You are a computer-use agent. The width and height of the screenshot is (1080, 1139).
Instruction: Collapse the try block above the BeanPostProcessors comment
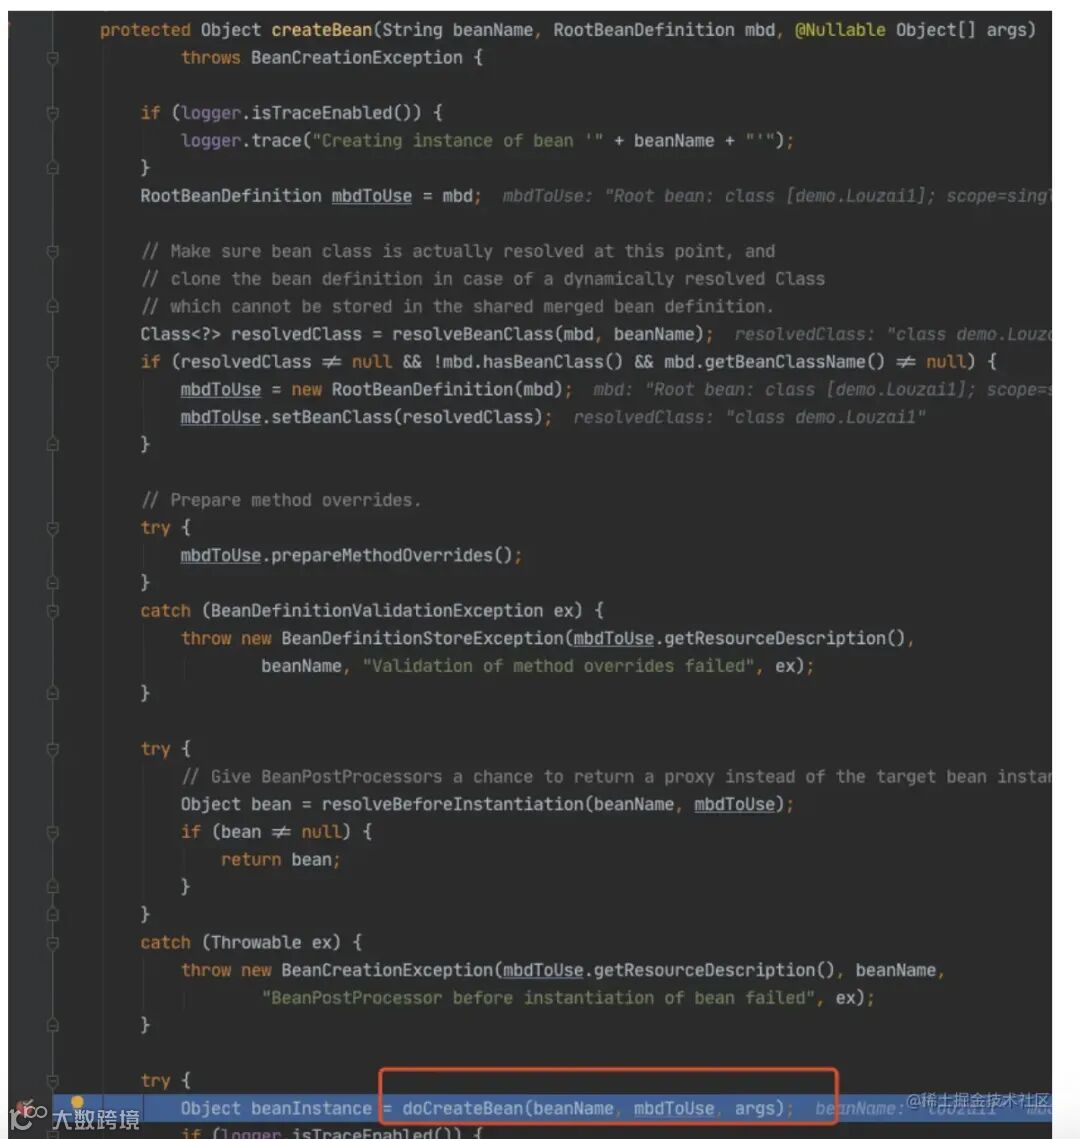(52, 749)
